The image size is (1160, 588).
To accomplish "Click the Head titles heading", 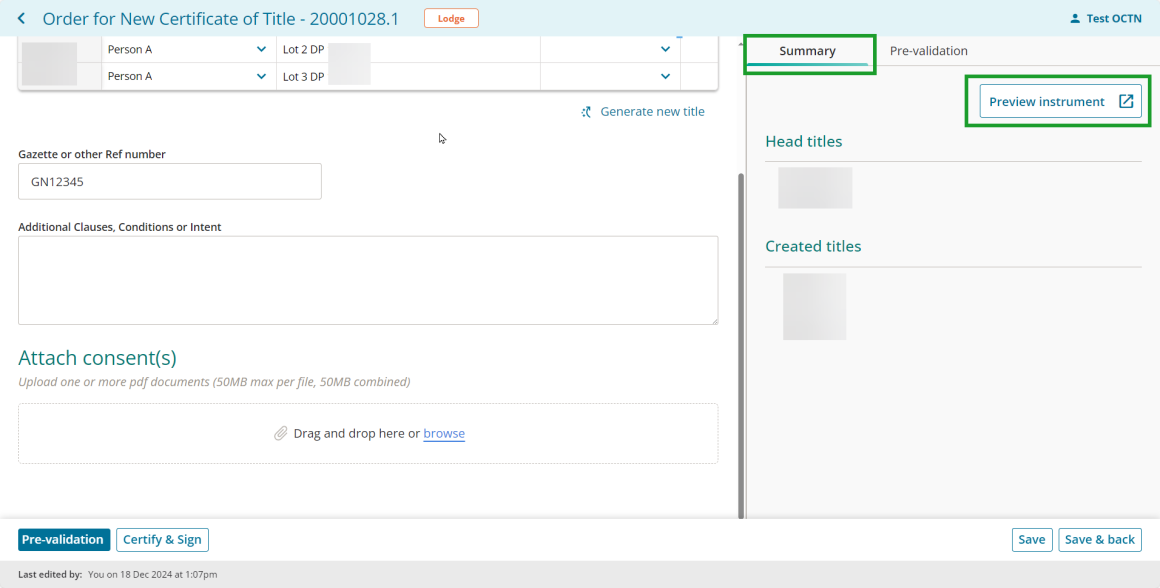I will click(x=803, y=141).
